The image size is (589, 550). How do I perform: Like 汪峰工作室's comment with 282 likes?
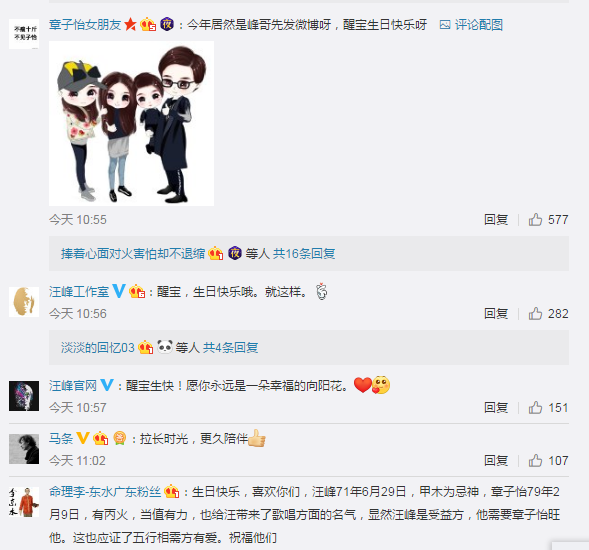[548, 314]
